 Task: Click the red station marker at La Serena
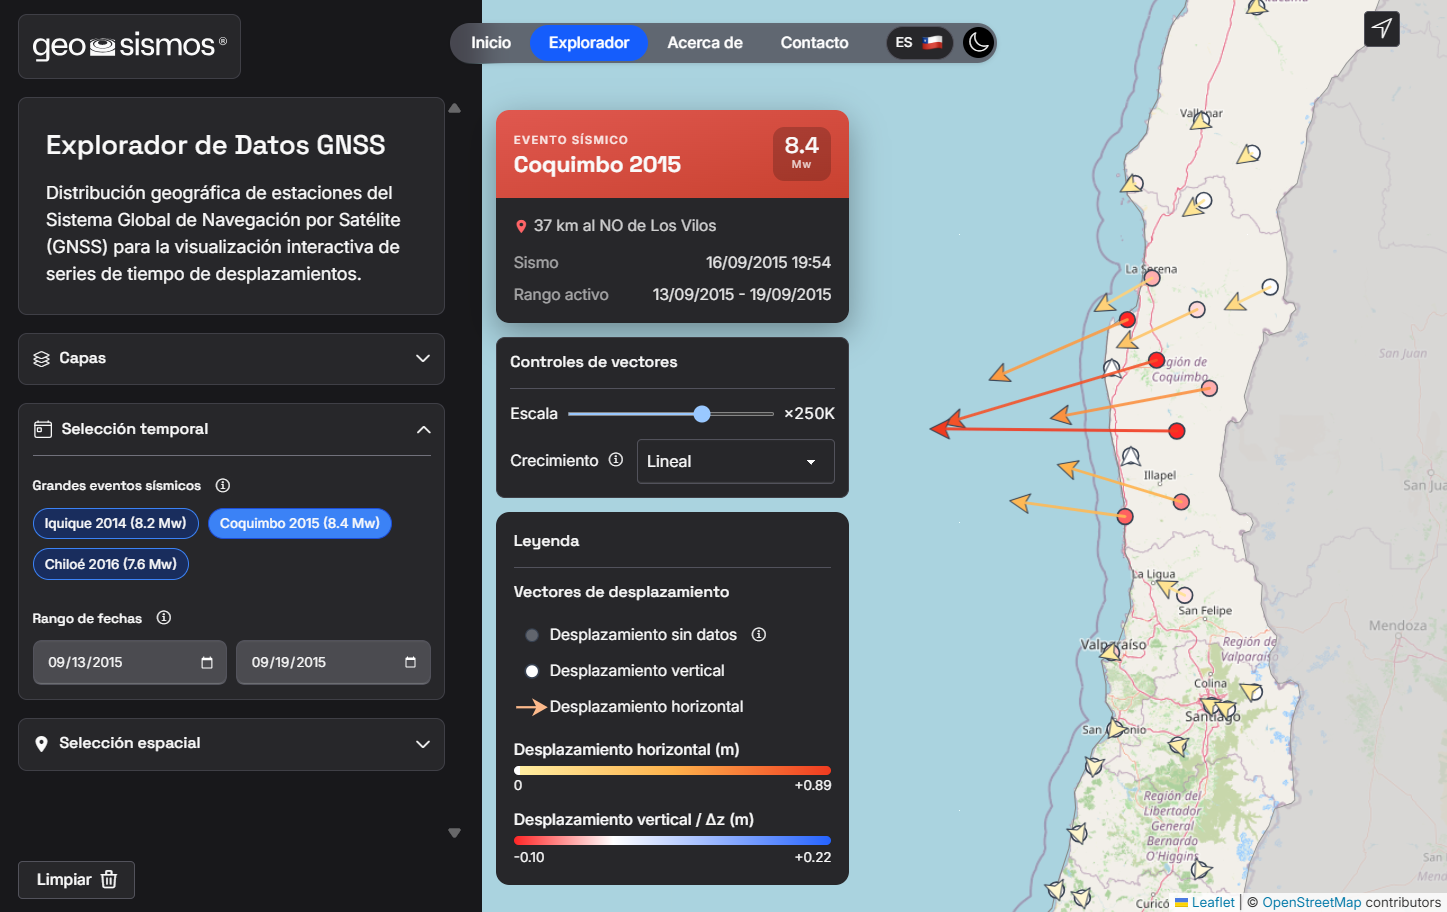[x=1152, y=278]
